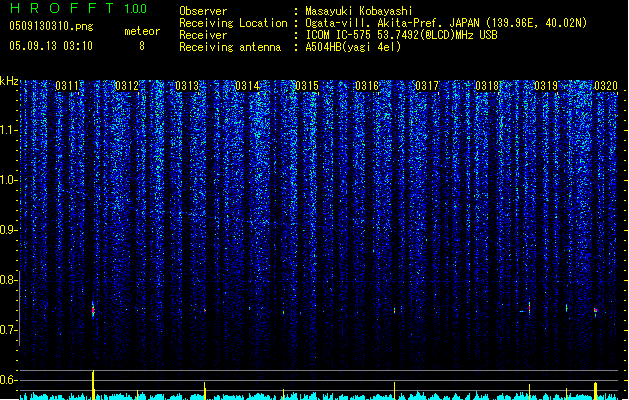The width and height of the screenshot is (629, 400).
Task: Select receiver value ICOM IC-575 53.7492 MHz USB
Action: pyautogui.click(x=402, y=35)
